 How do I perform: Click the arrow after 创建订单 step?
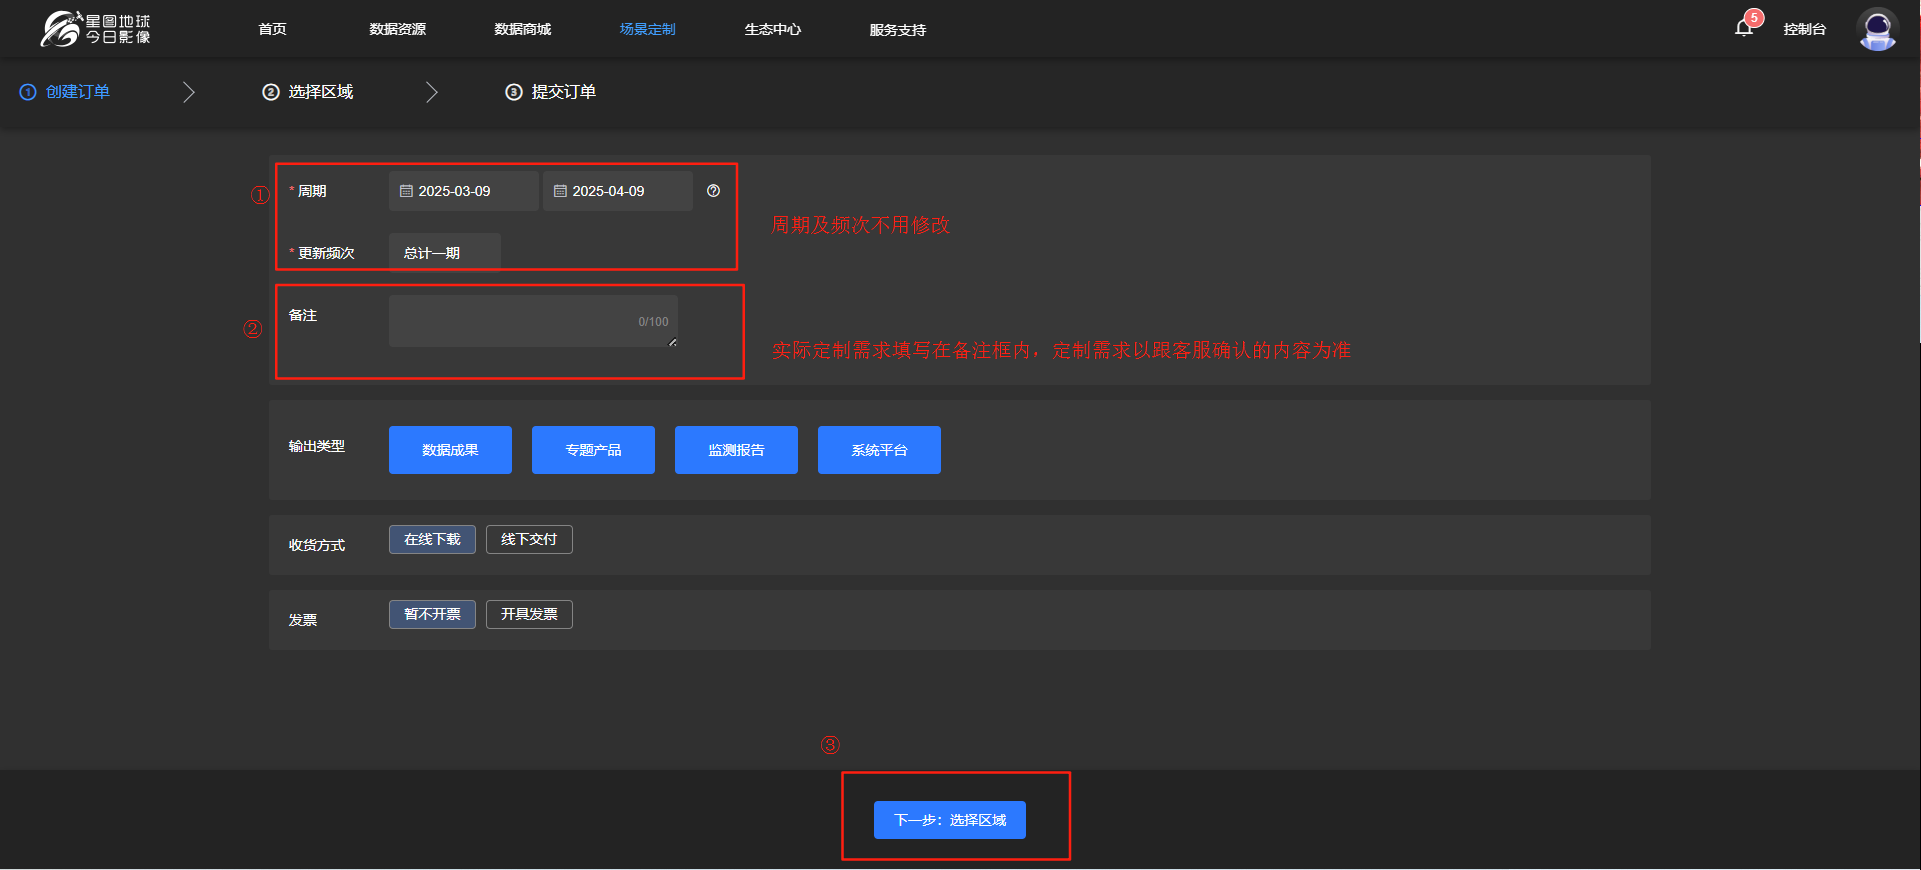(189, 92)
